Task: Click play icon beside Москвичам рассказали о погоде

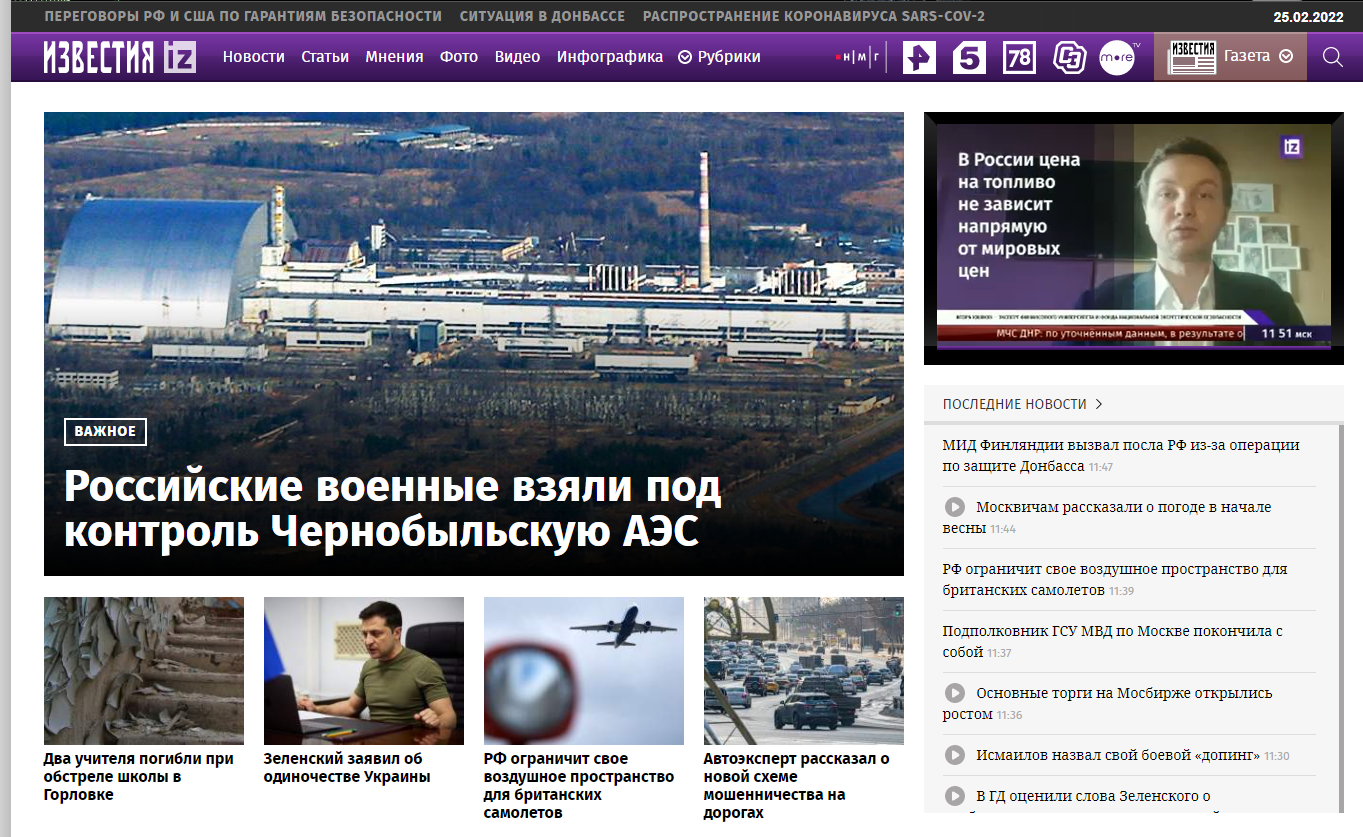Action: coord(955,507)
